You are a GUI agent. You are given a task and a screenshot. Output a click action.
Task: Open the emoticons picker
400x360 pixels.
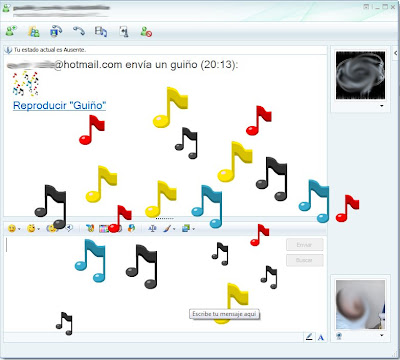[x=12, y=229]
